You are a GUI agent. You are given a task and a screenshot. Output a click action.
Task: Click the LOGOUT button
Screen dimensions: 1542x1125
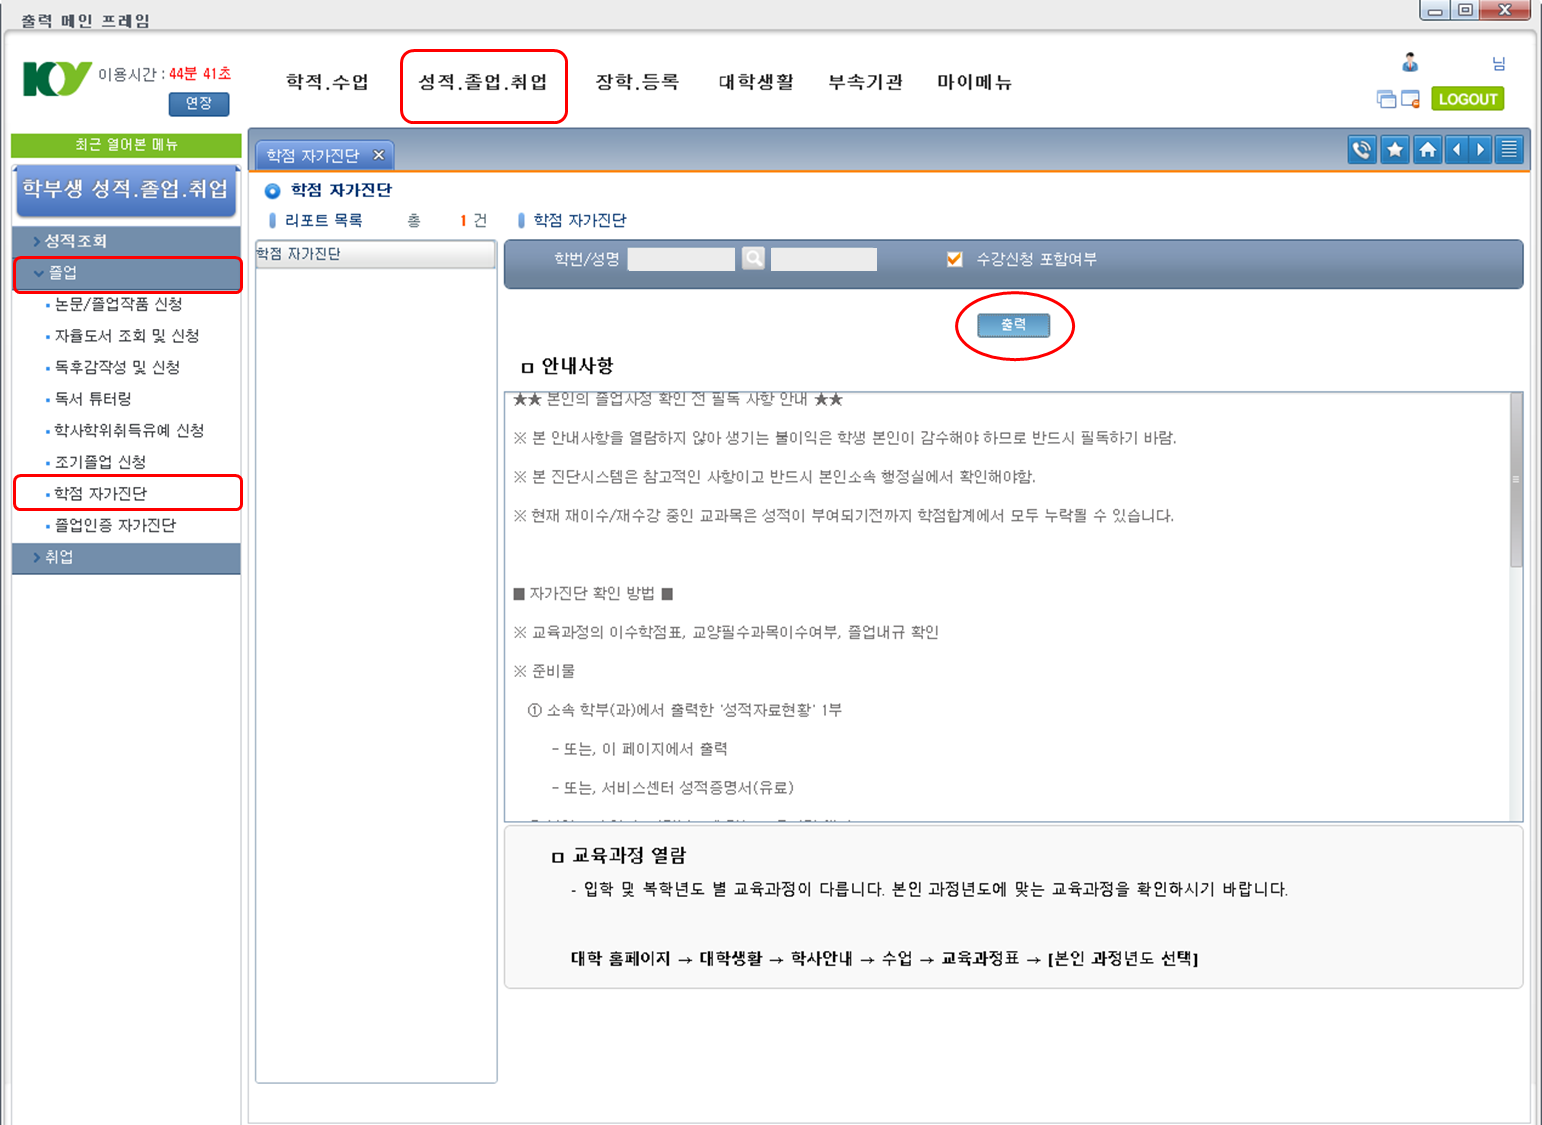point(1467,99)
